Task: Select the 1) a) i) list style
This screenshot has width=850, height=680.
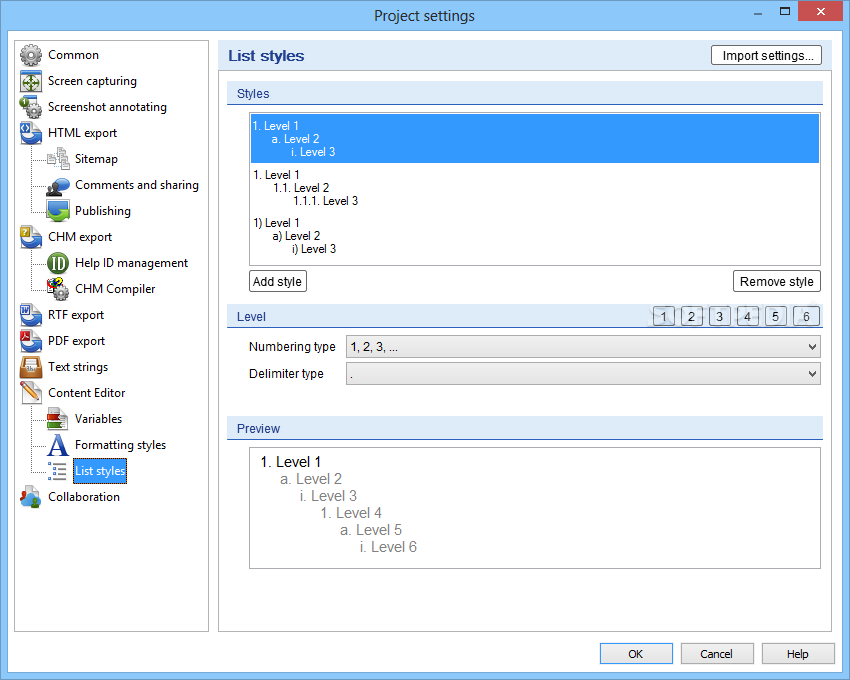Action: click(535, 236)
